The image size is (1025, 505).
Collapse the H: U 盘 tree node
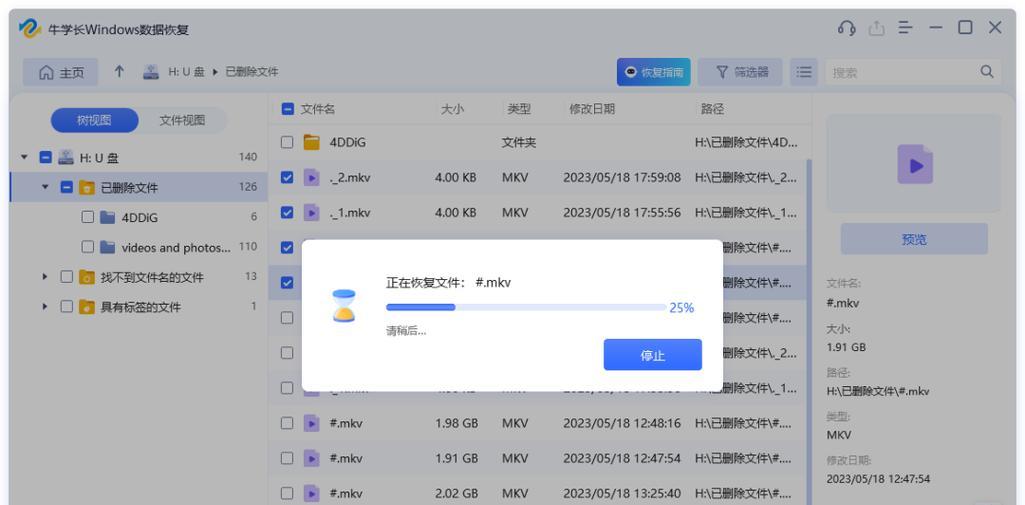click(x=24, y=157)
